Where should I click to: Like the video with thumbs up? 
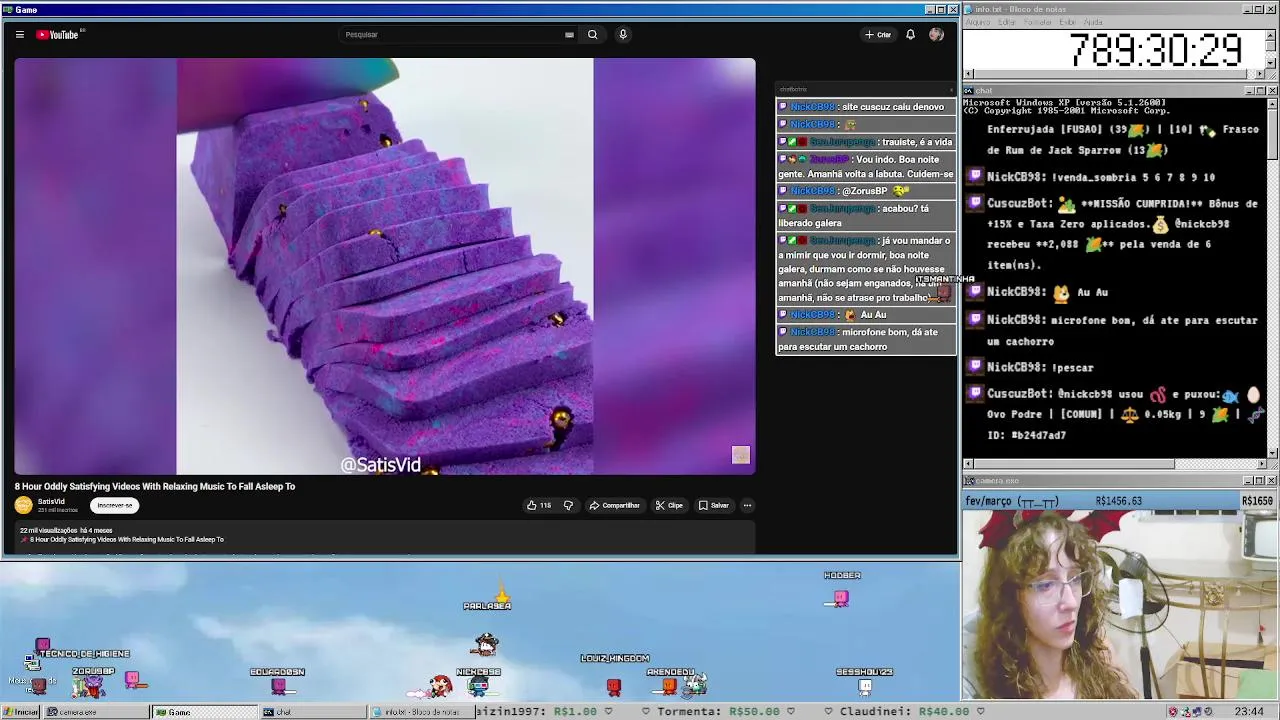539,505
